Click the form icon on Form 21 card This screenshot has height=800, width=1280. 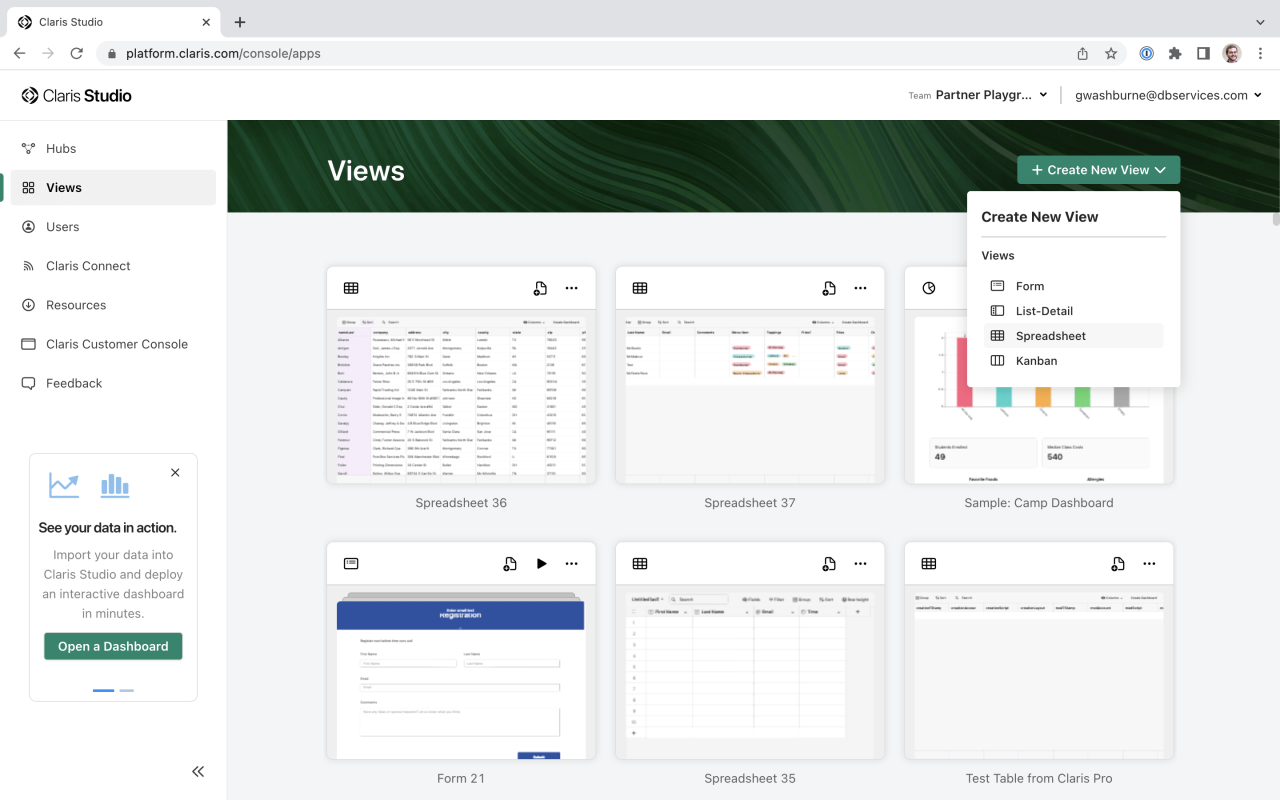coord(351,564)
